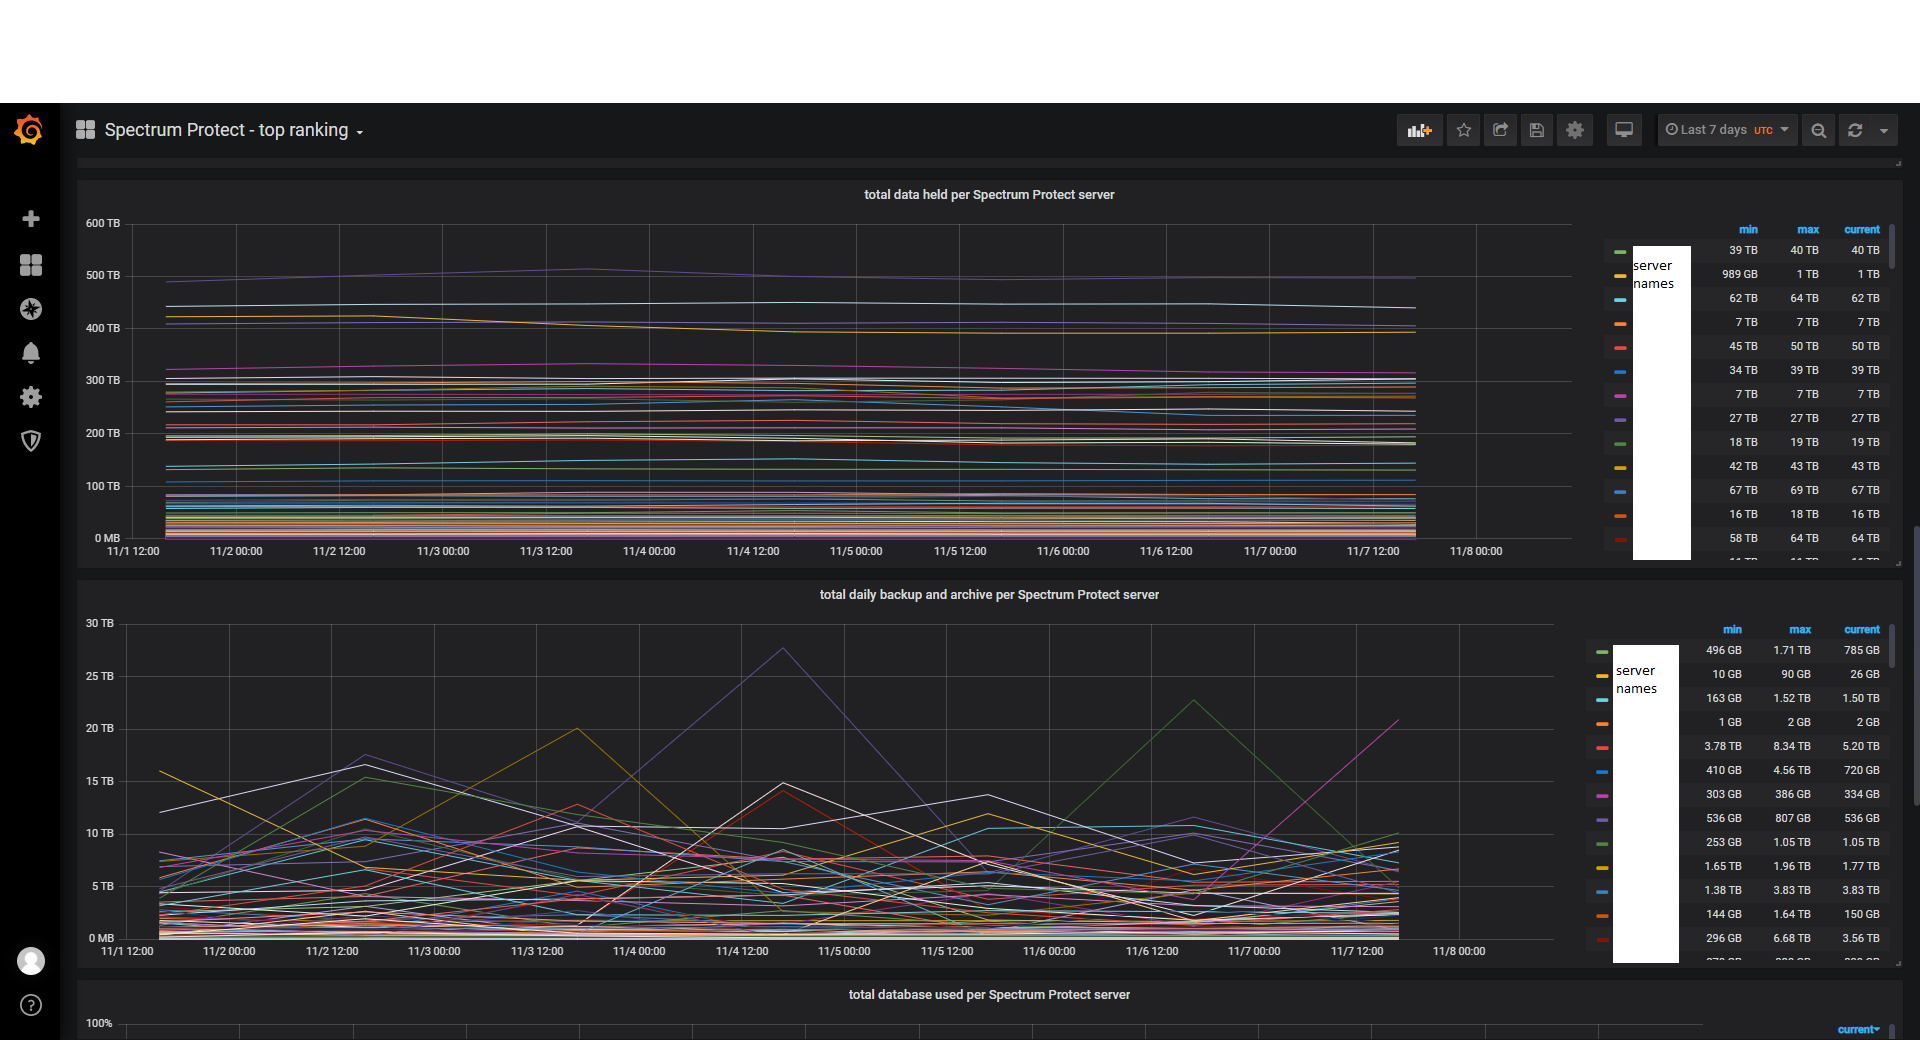Zoom out time range with magnifier
Viewport: 1920px width, 1040px height.
tap(1819, 130)
